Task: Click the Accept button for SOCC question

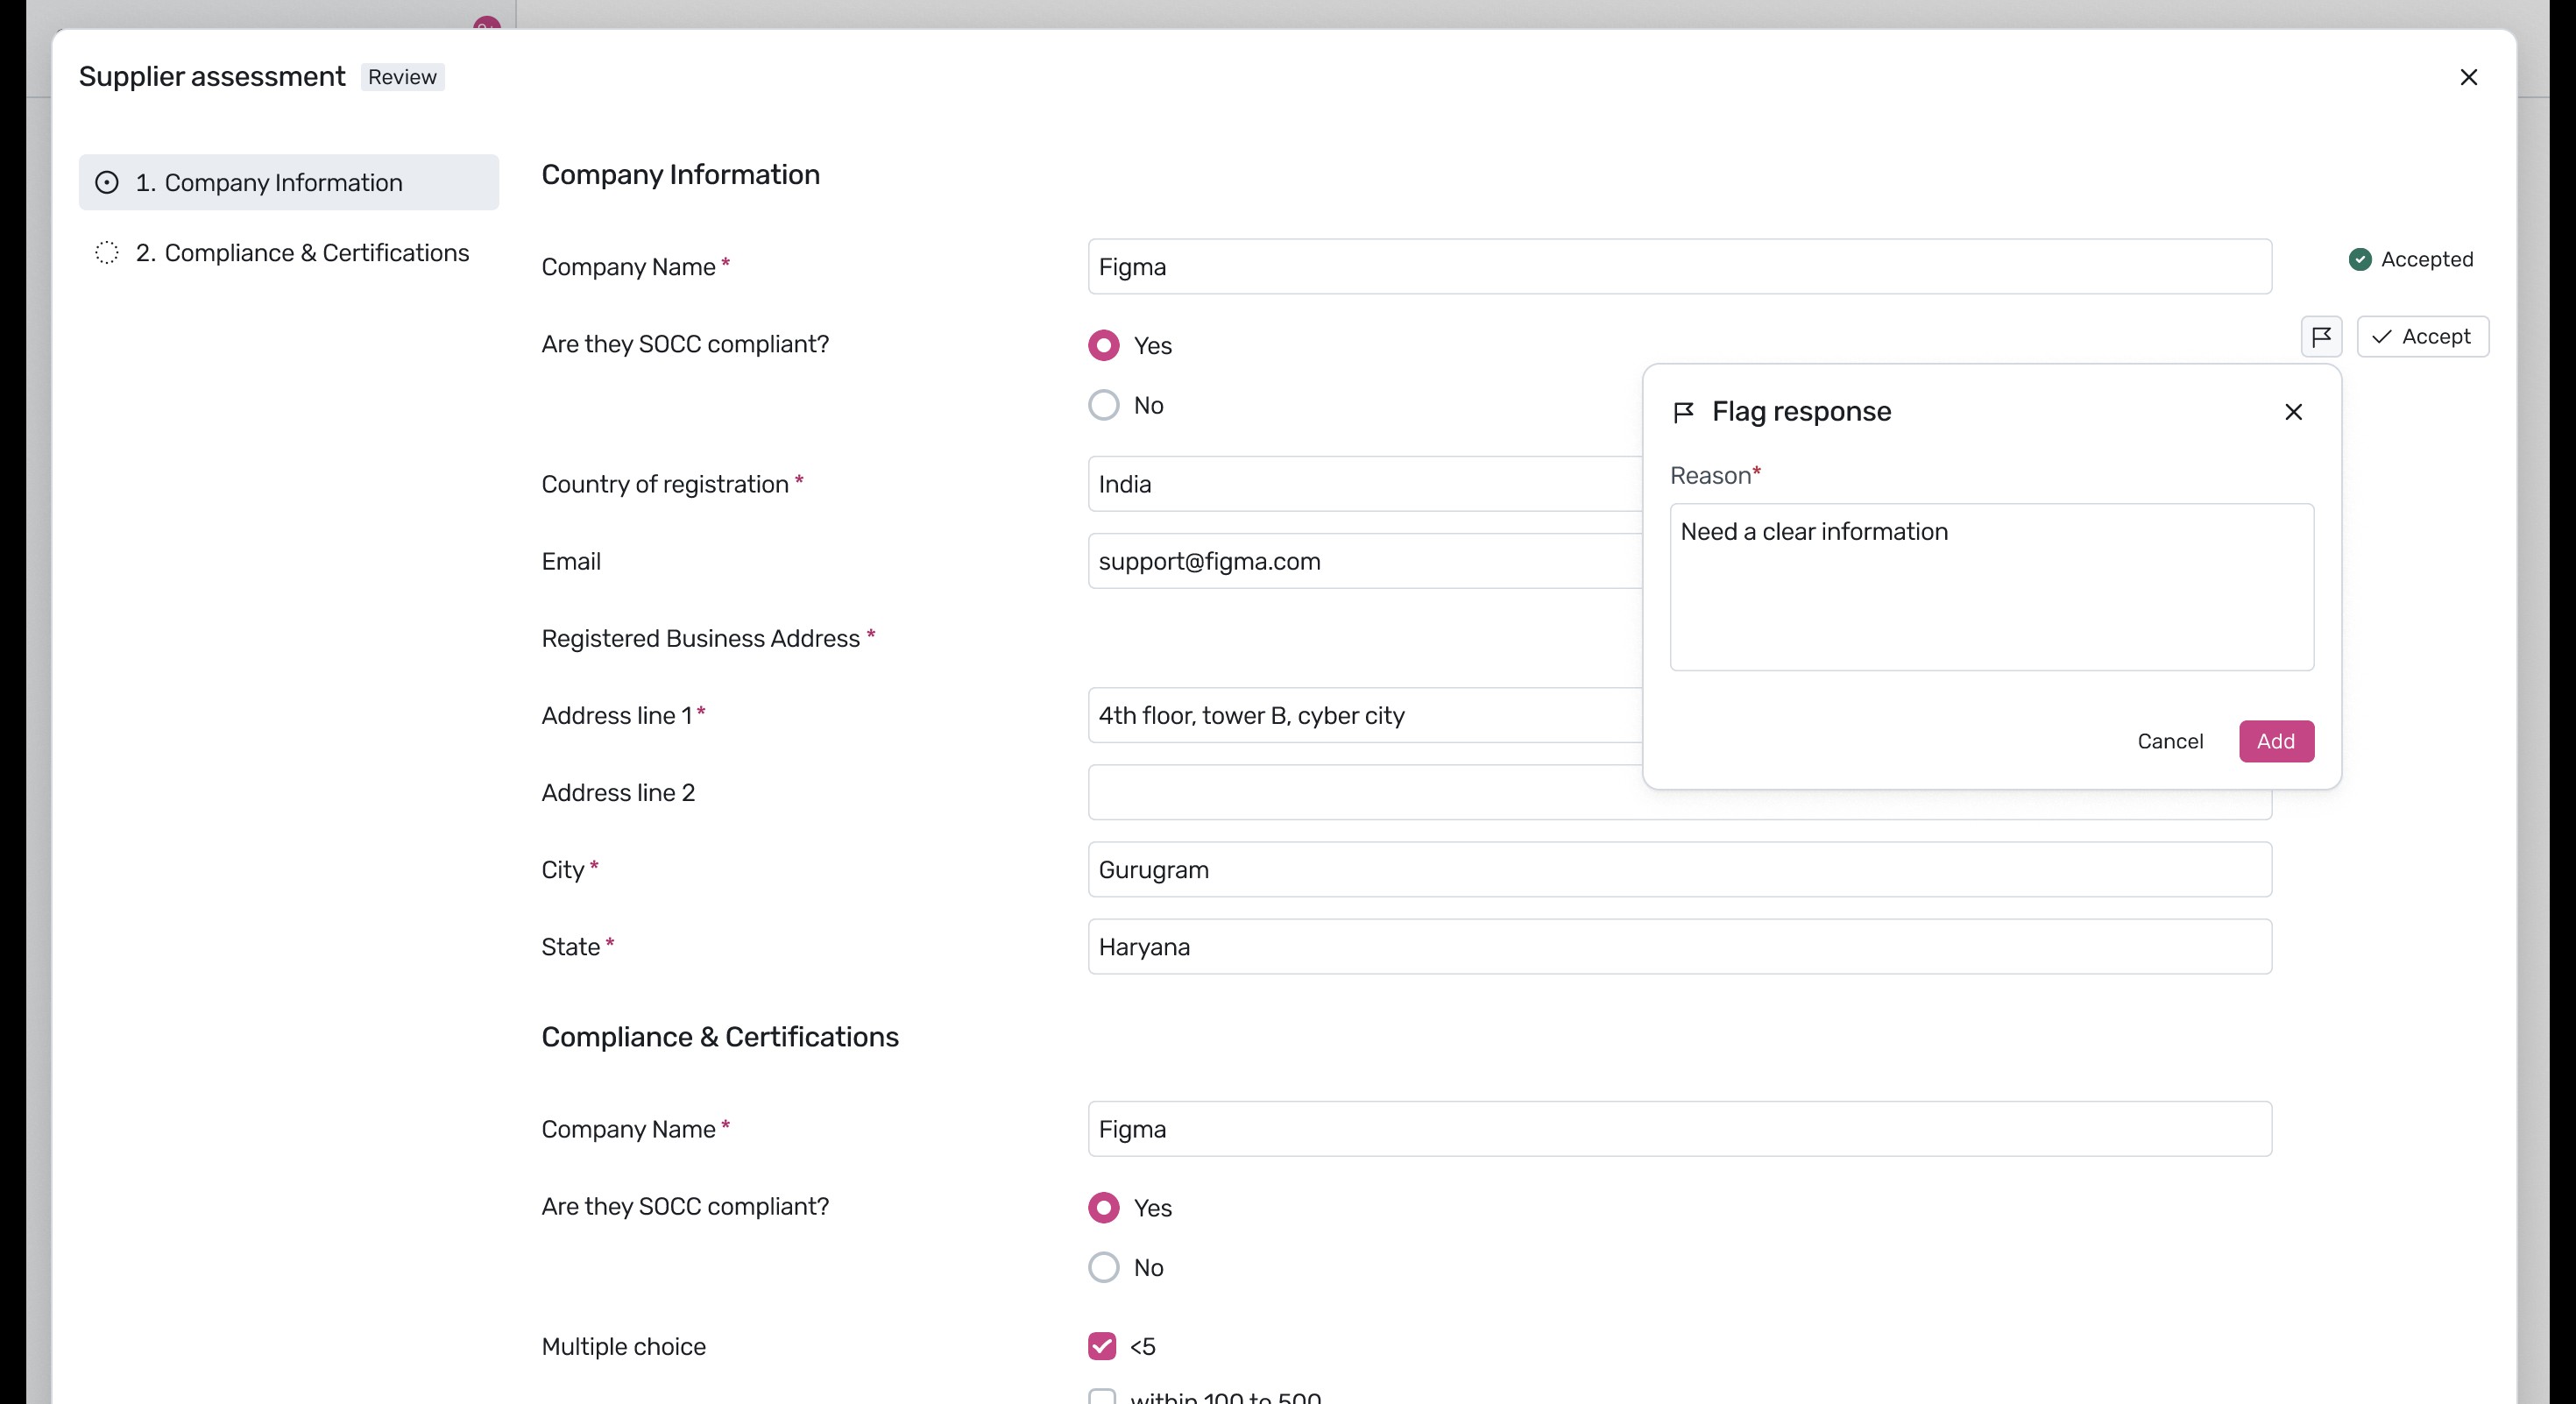Action: pyautogui.click(x=2422, y=336)
